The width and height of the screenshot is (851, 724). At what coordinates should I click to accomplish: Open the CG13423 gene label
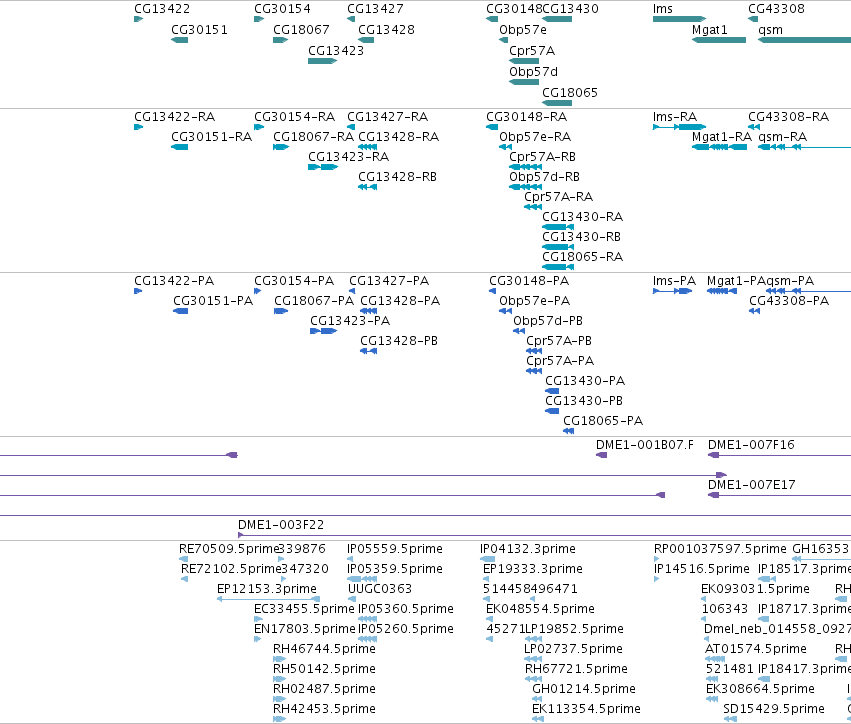pos(336,50)
